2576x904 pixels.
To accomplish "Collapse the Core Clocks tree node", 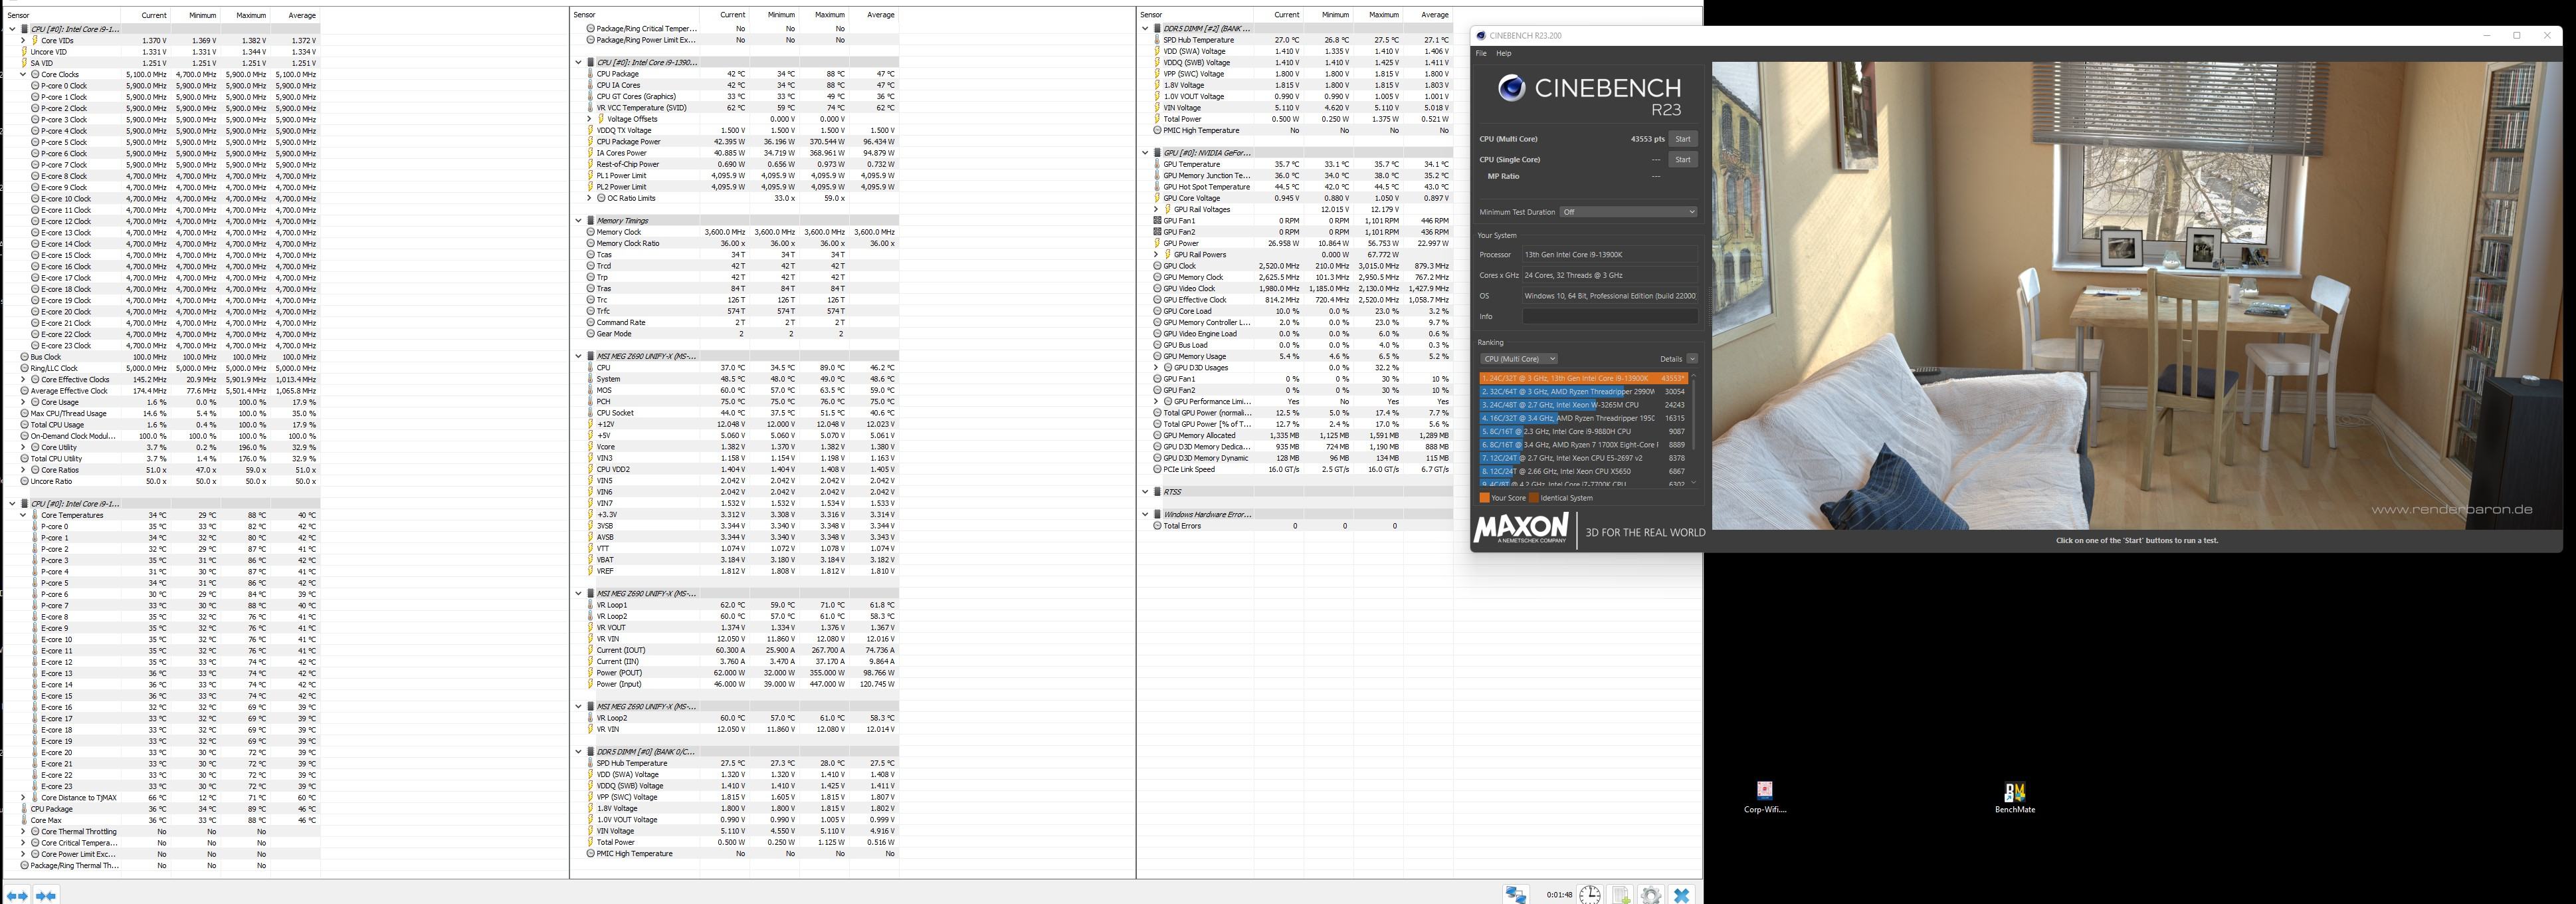I will point(23,74).
